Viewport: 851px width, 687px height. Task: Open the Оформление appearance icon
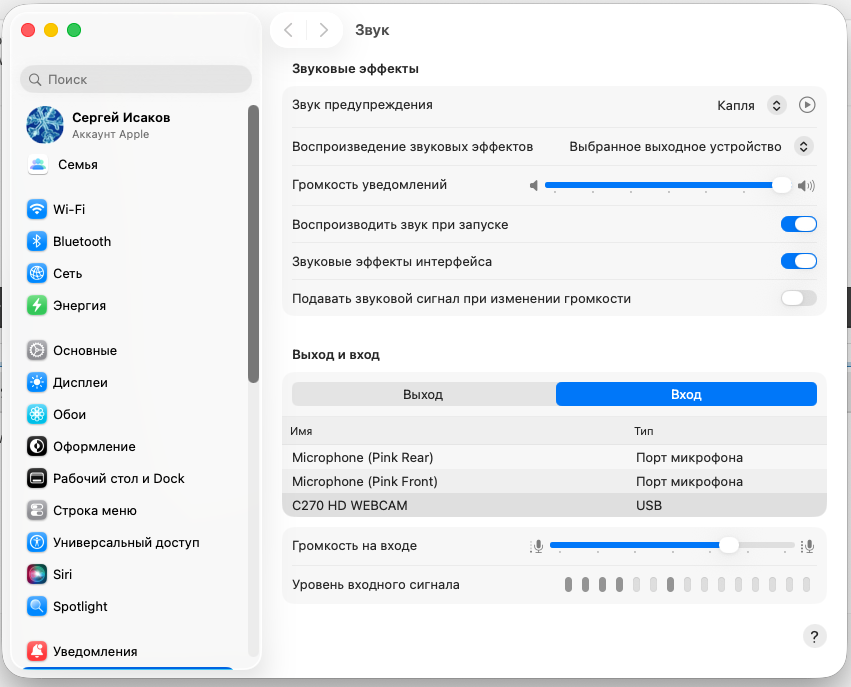point(37,446)
